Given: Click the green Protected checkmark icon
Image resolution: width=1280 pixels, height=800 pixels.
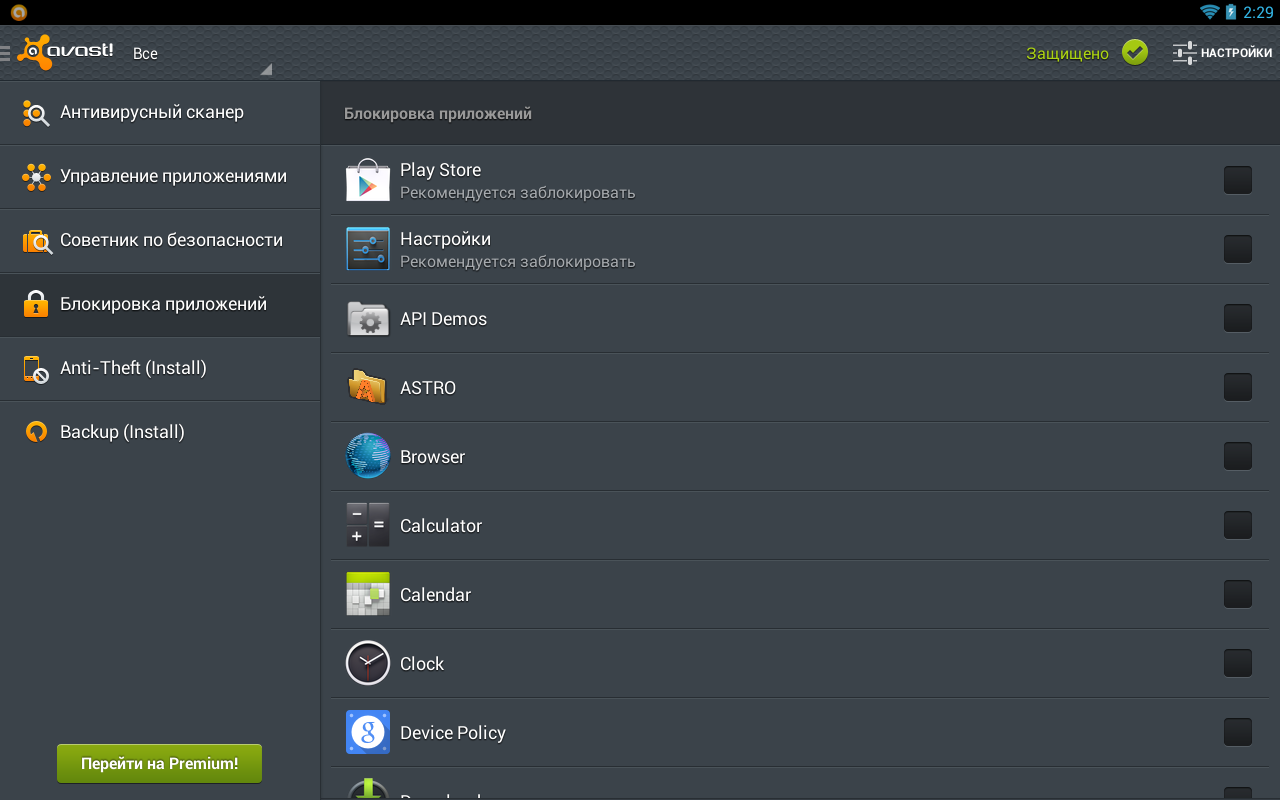Looking at the screenshot, I should click(x=1134, y=52).
